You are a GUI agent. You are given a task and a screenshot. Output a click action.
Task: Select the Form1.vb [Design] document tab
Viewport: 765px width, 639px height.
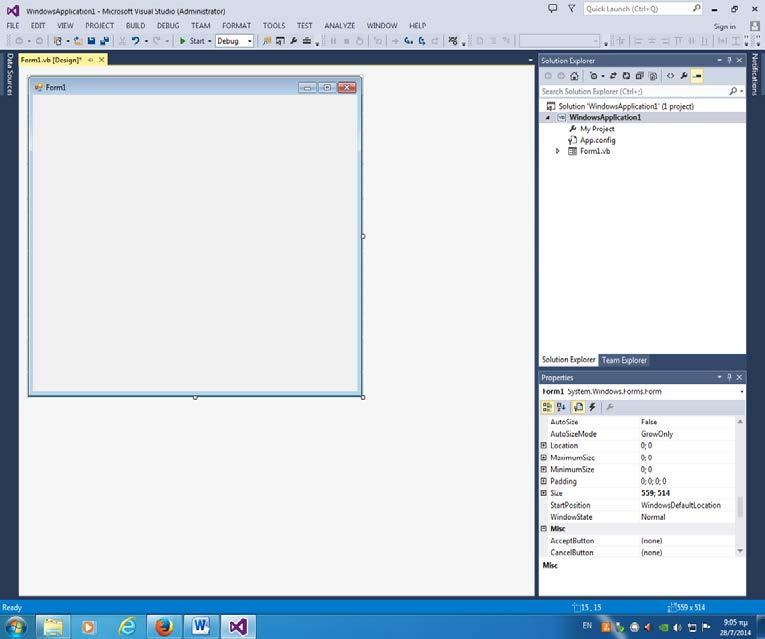pos(51,60)
